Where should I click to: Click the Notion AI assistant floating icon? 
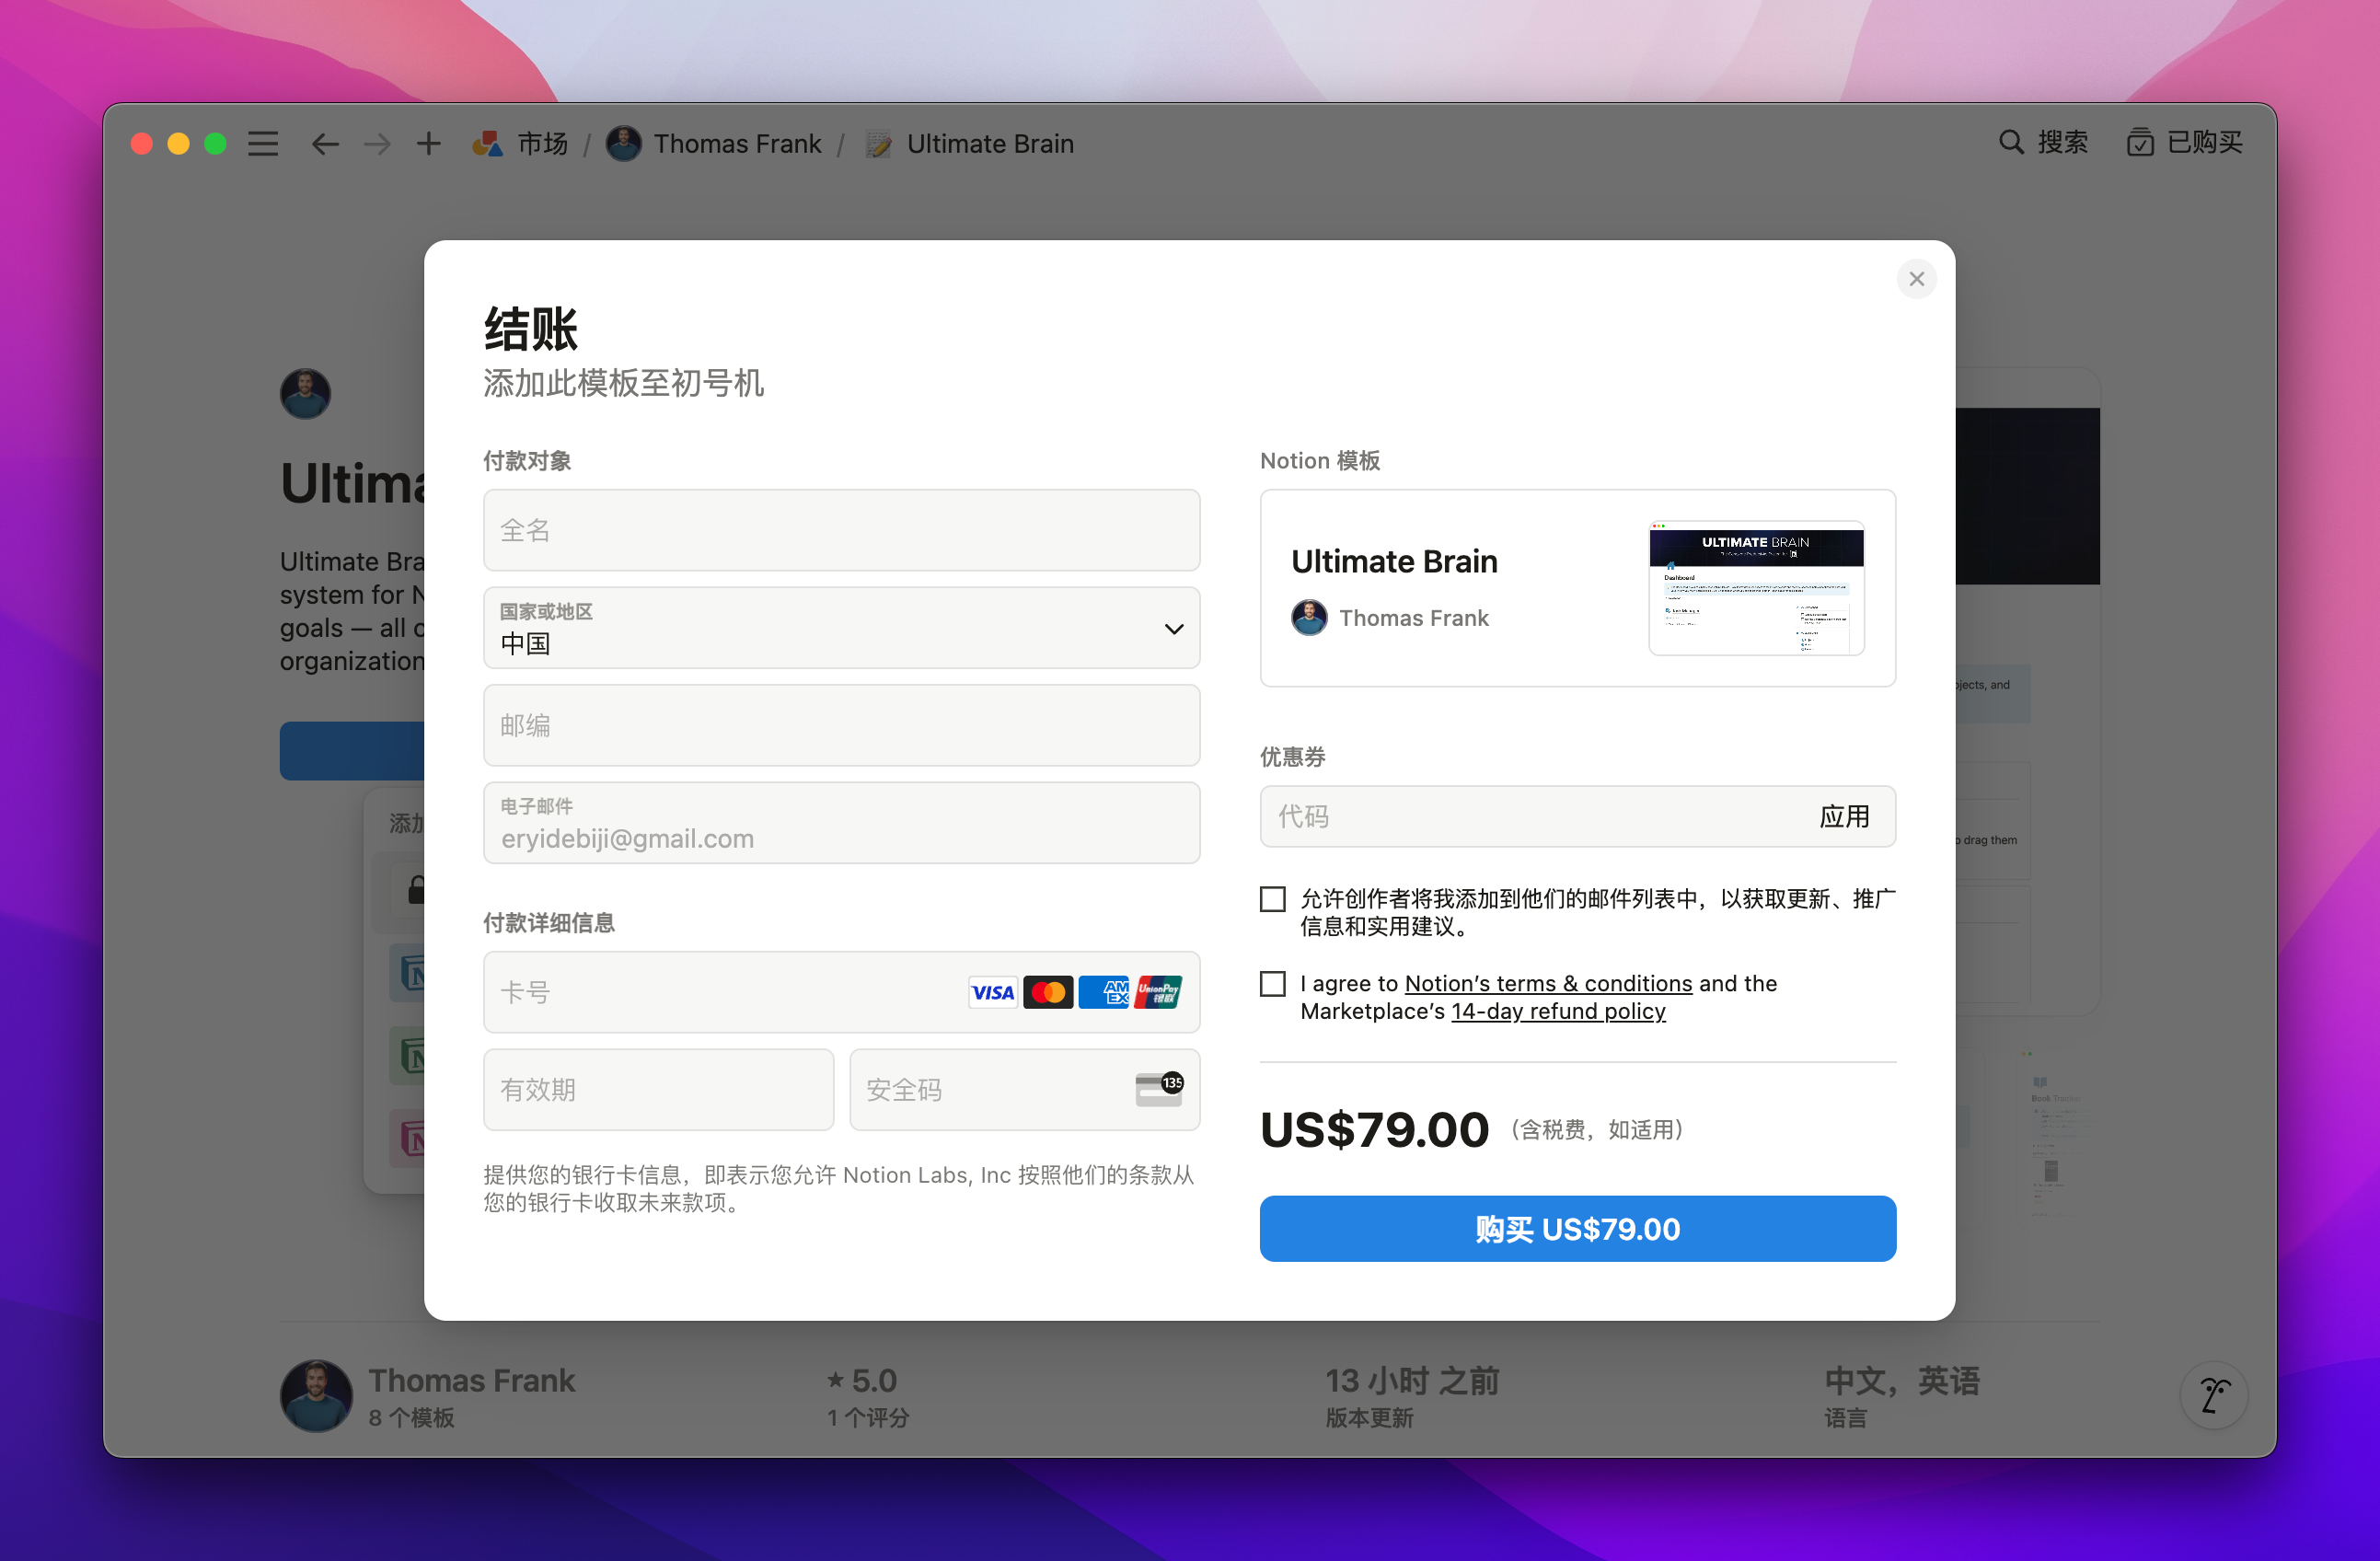point(2213,1395)
